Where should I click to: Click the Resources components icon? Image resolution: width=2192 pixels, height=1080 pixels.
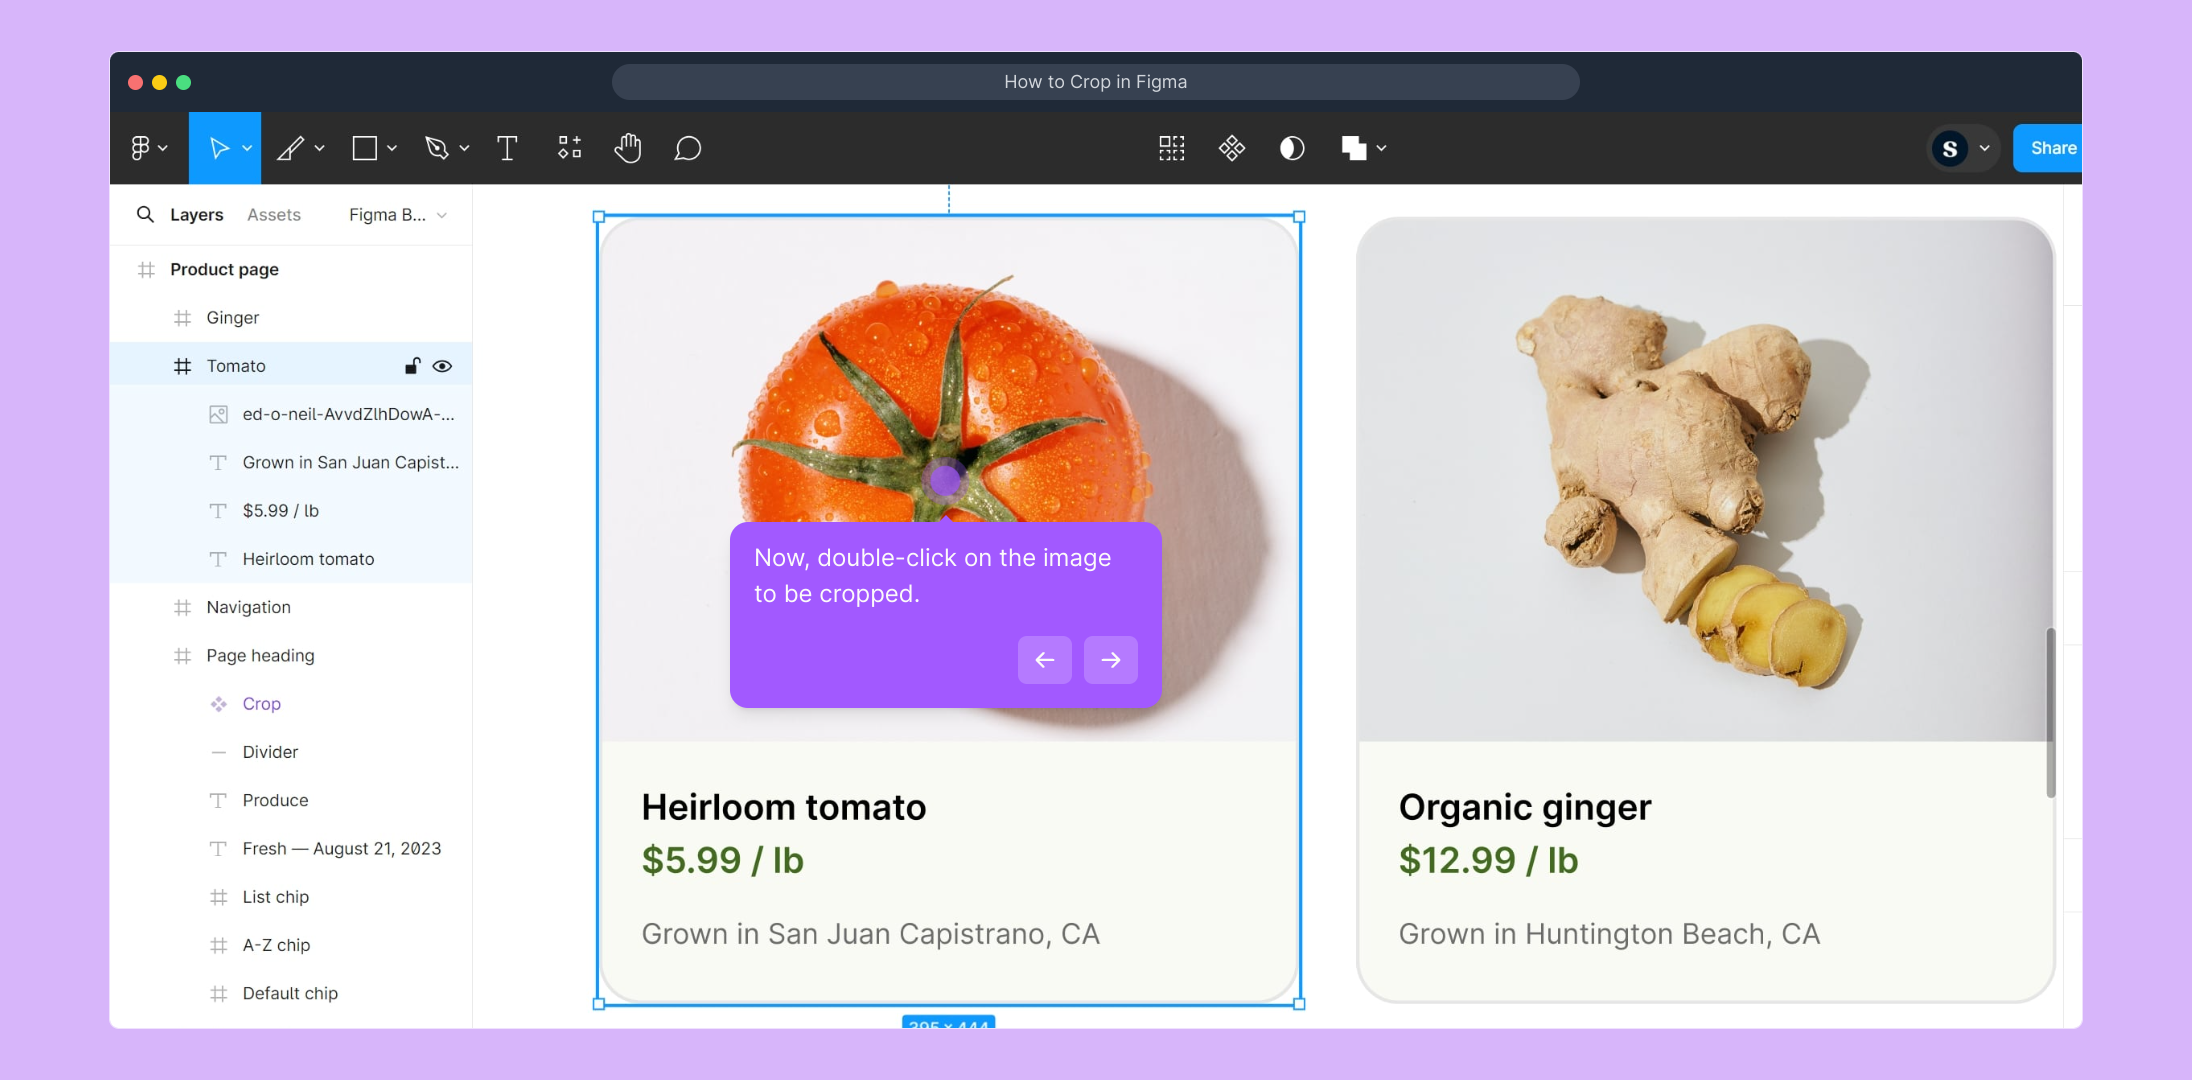click(x=569, y=149)
